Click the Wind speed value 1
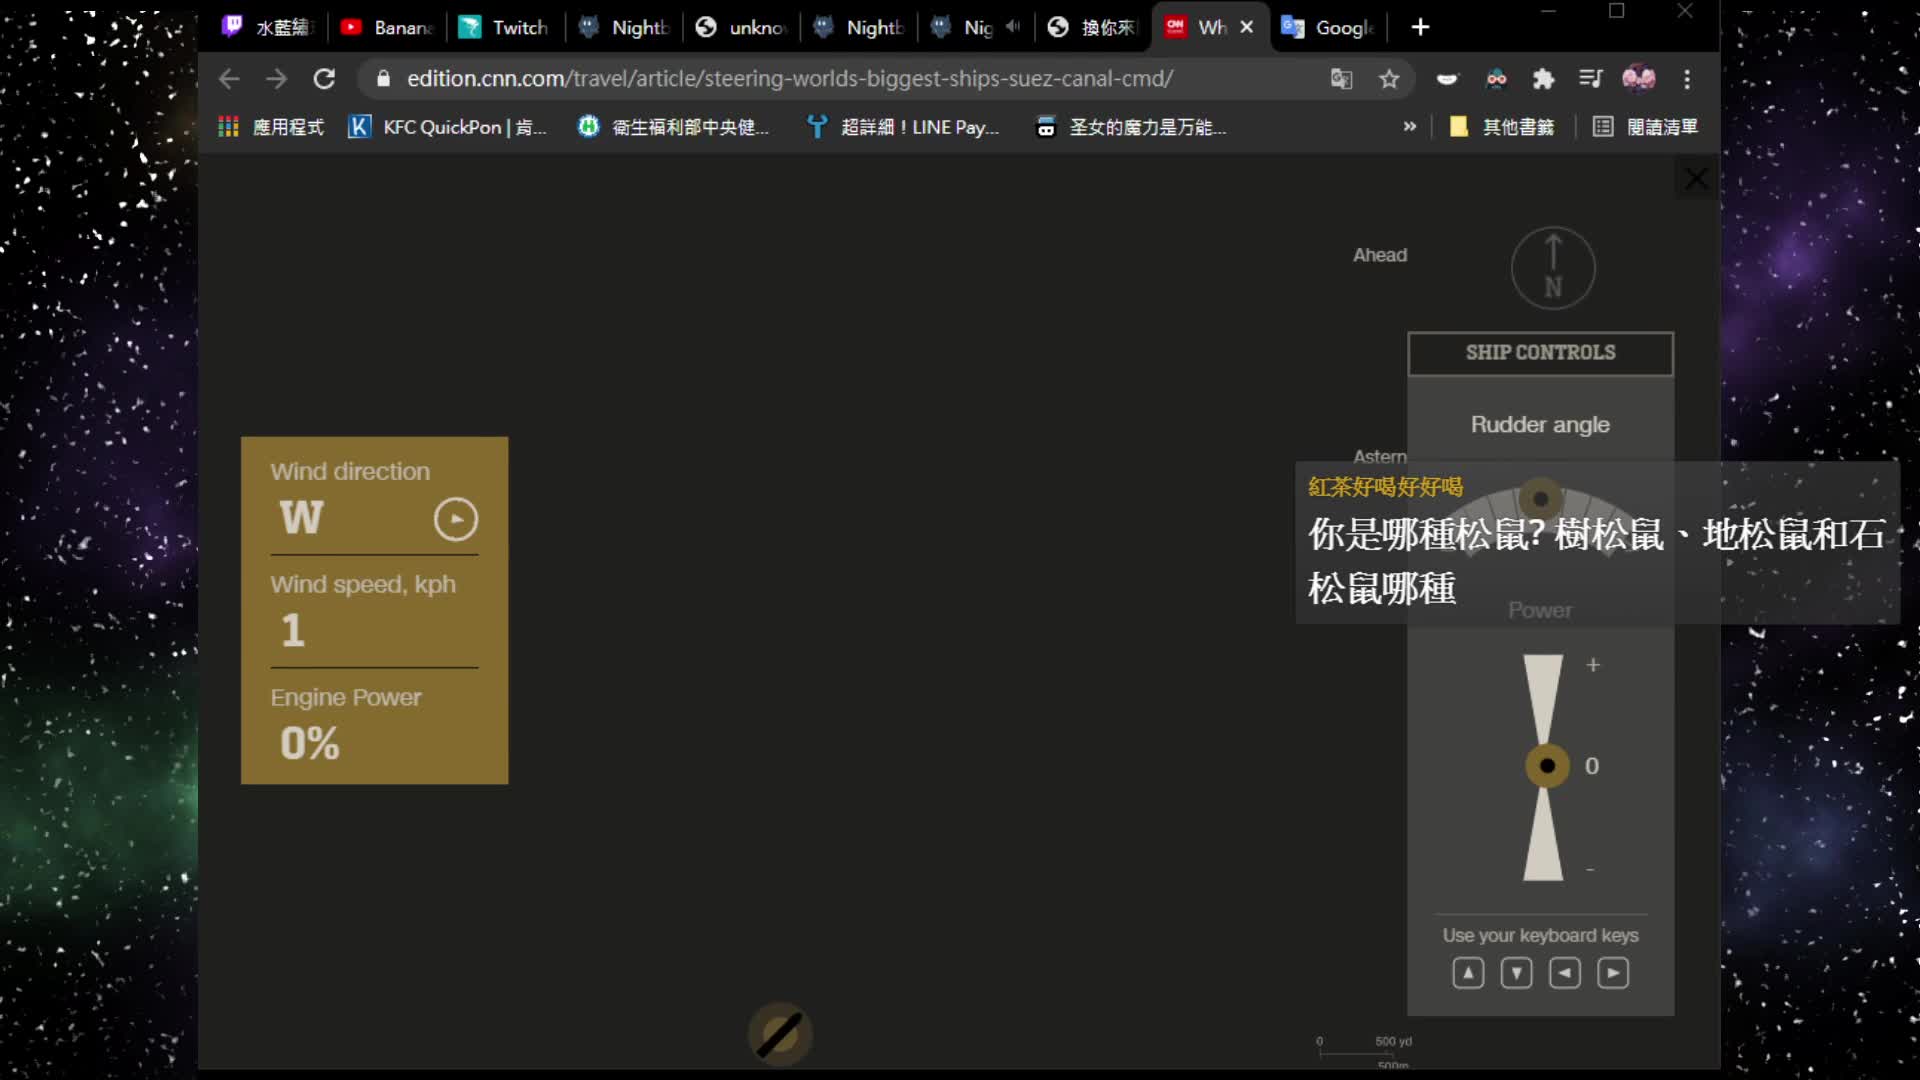This screenshot has width=1920, height=1080. point(293,631)
